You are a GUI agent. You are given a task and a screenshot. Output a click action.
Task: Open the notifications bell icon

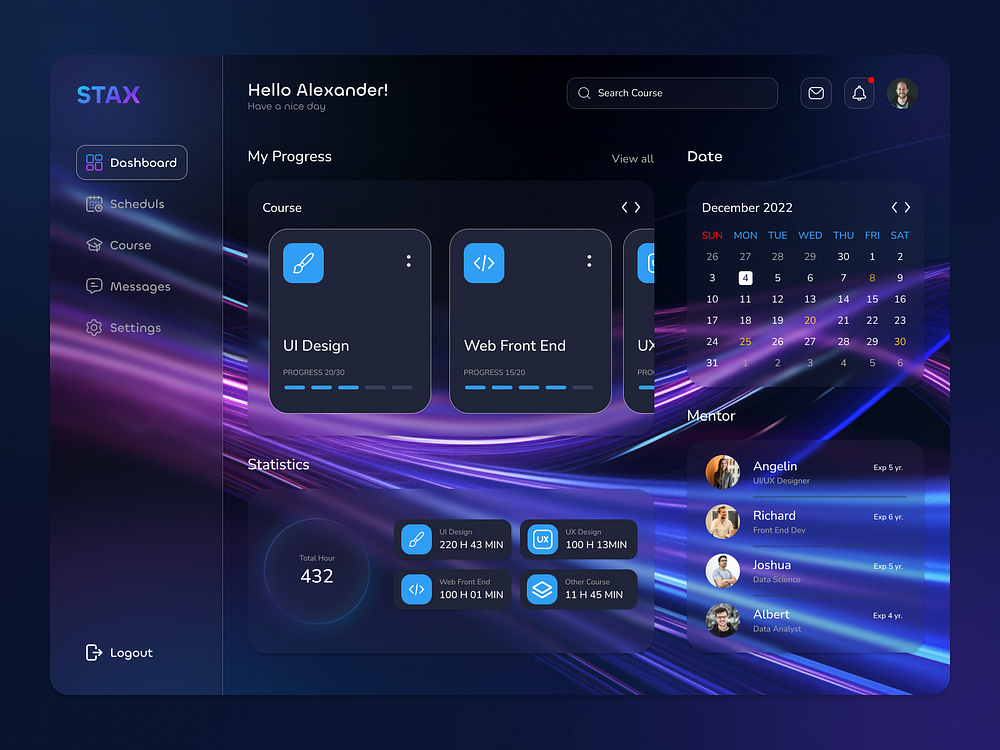[859, 93]
